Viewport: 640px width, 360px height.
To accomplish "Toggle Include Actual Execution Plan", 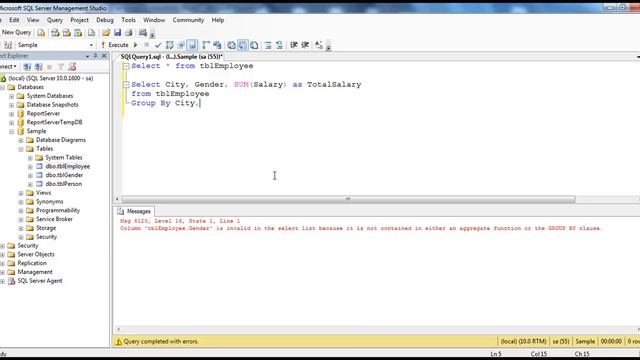I will 206,45.
